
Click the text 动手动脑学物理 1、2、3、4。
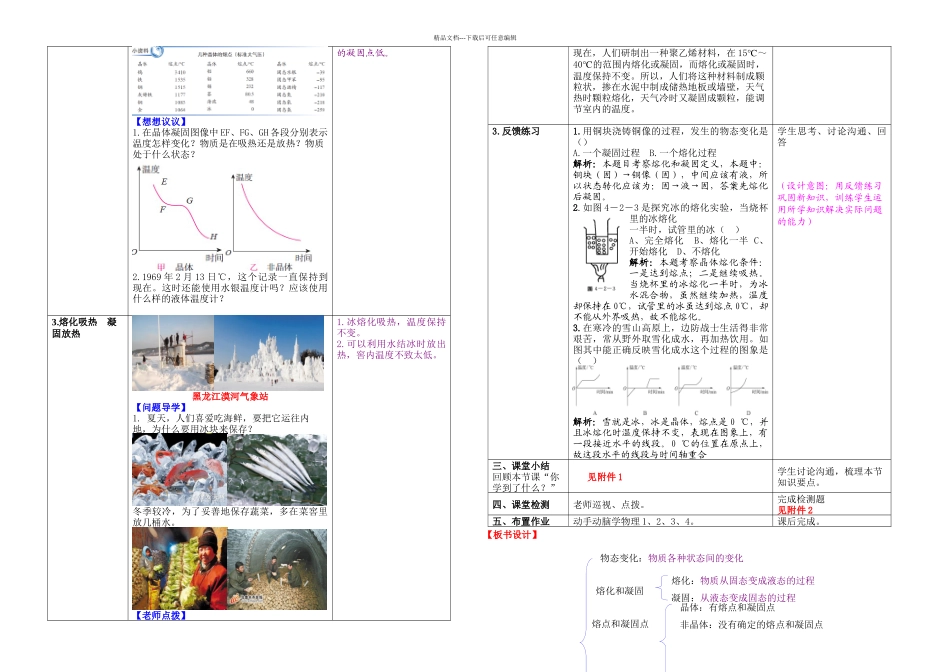tap(634, 521)
